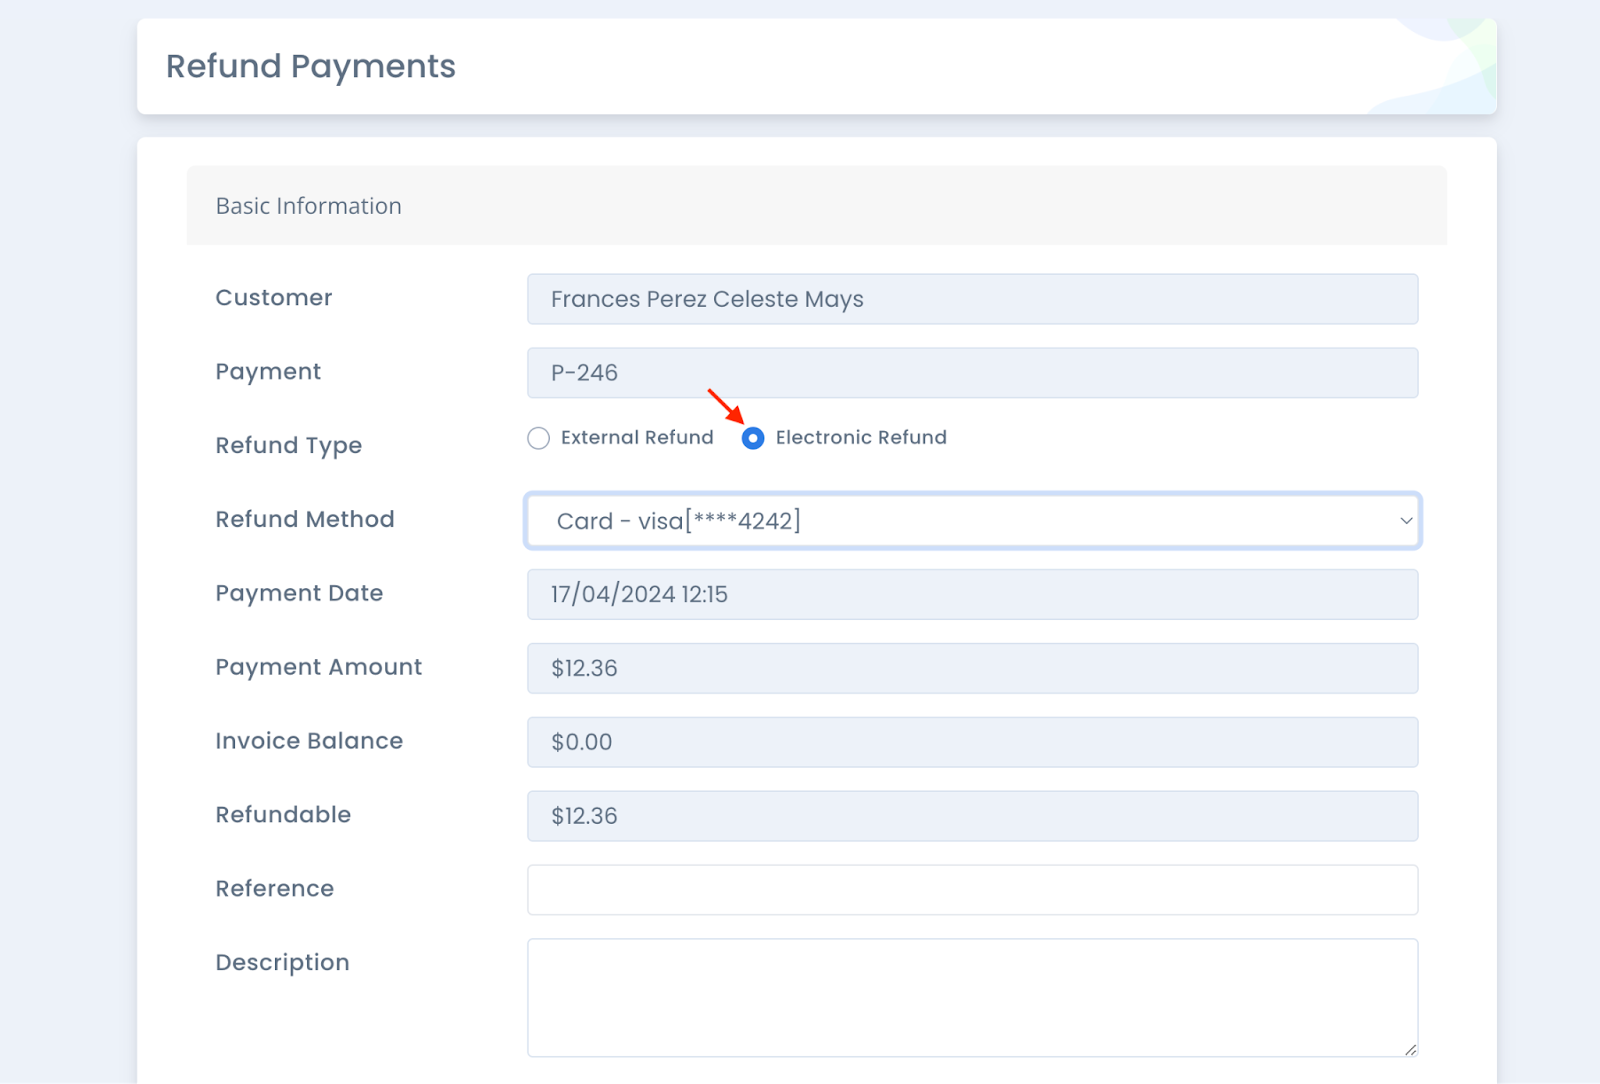Select the External Refund radio button

click(538, 438)
